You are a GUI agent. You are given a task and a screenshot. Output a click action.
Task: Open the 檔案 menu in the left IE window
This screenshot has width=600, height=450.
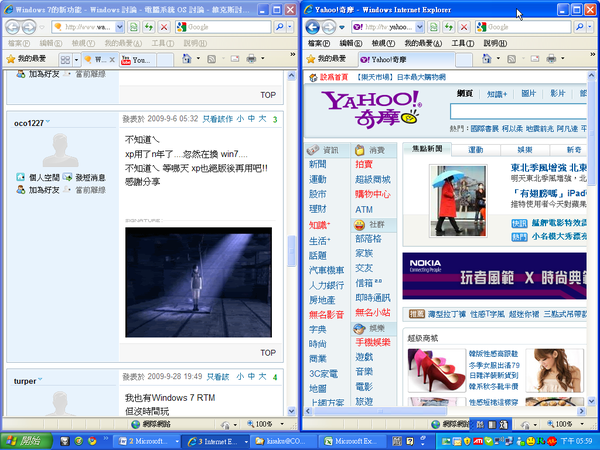click(19, 43)
